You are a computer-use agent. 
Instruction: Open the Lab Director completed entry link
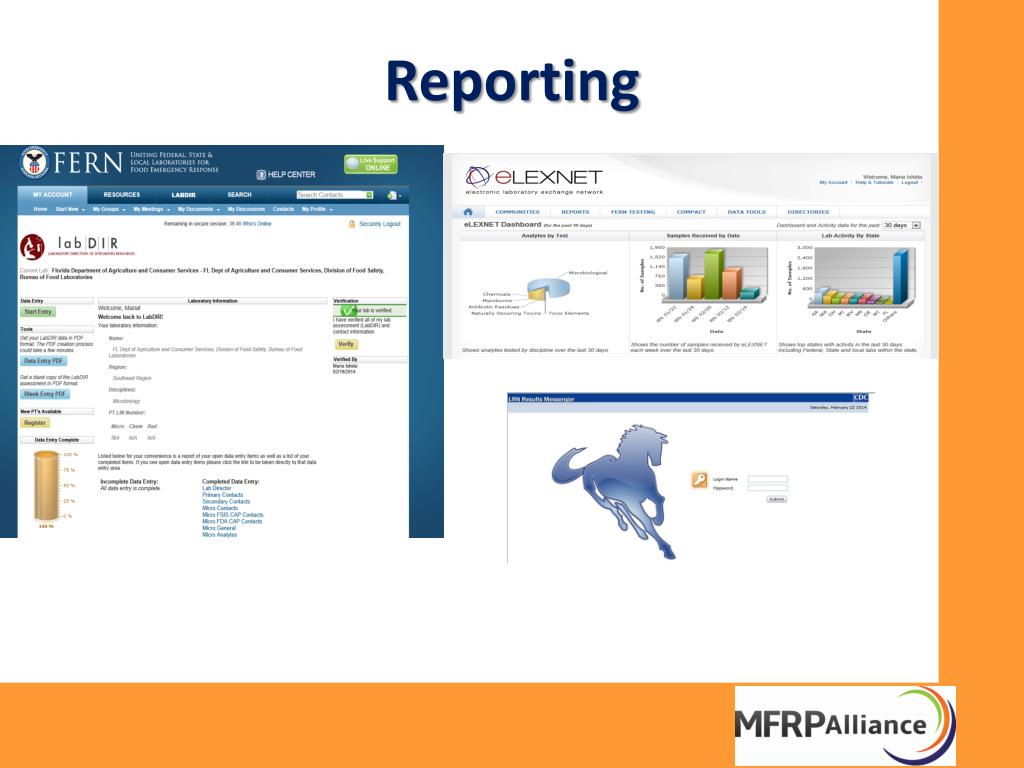[x=217, y=488]
